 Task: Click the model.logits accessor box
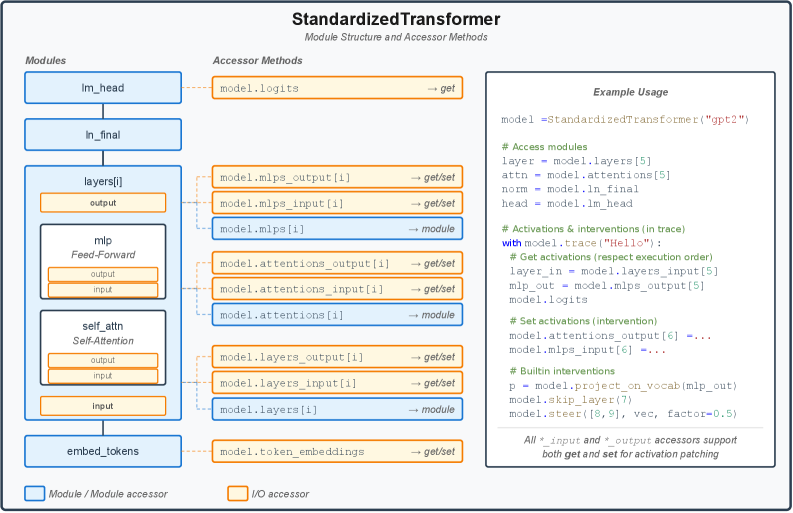[x=337, y=88]
